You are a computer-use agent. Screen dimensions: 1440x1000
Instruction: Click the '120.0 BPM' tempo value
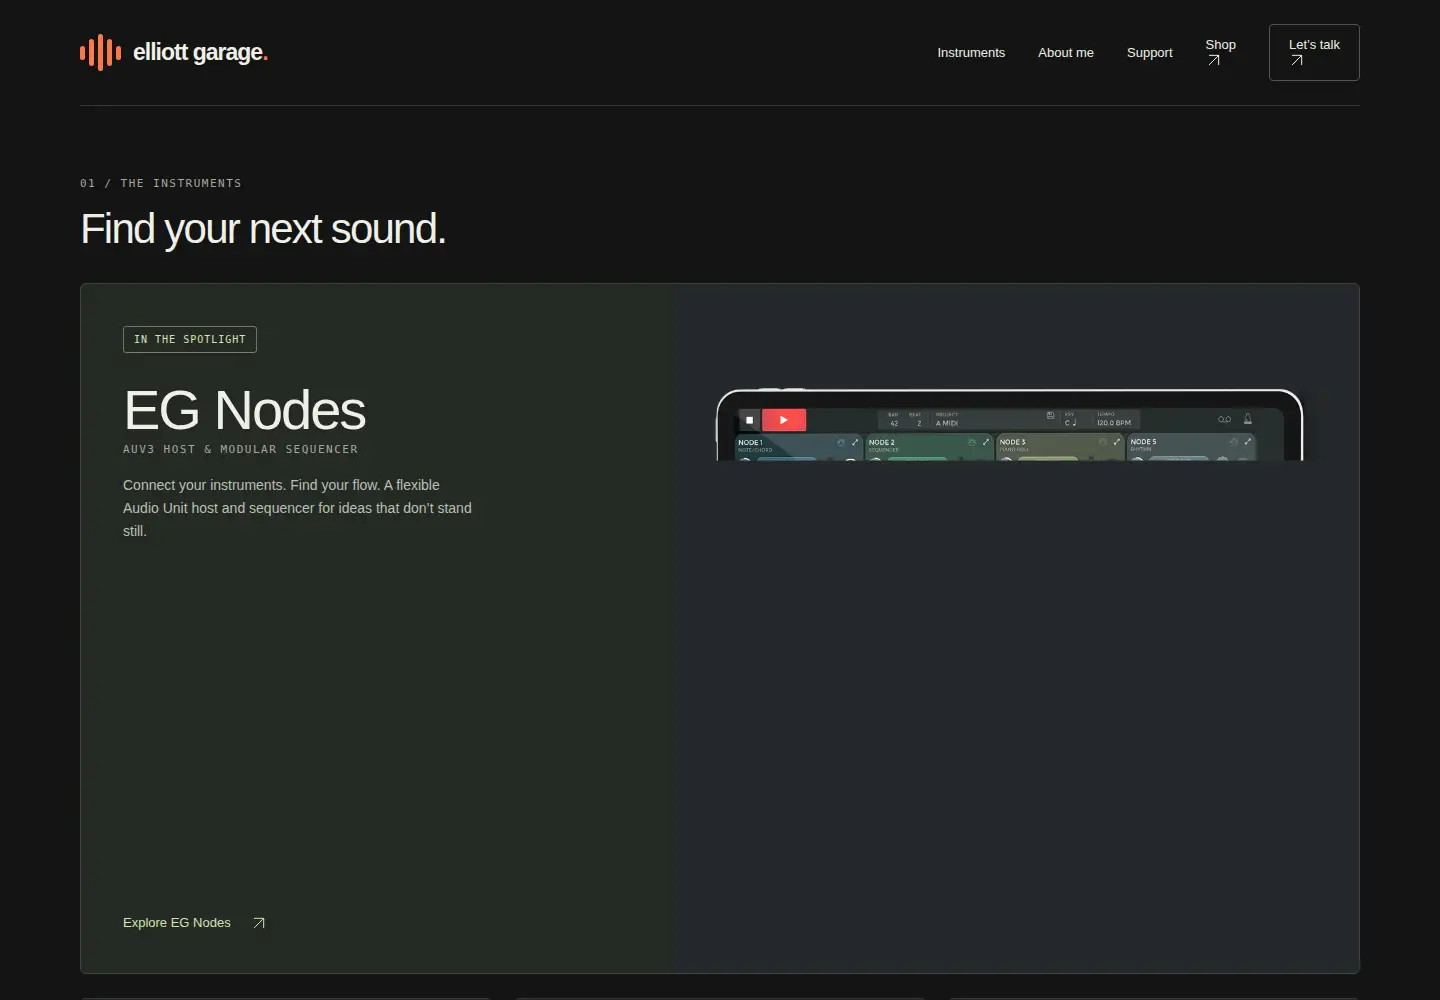(1114, 423)
